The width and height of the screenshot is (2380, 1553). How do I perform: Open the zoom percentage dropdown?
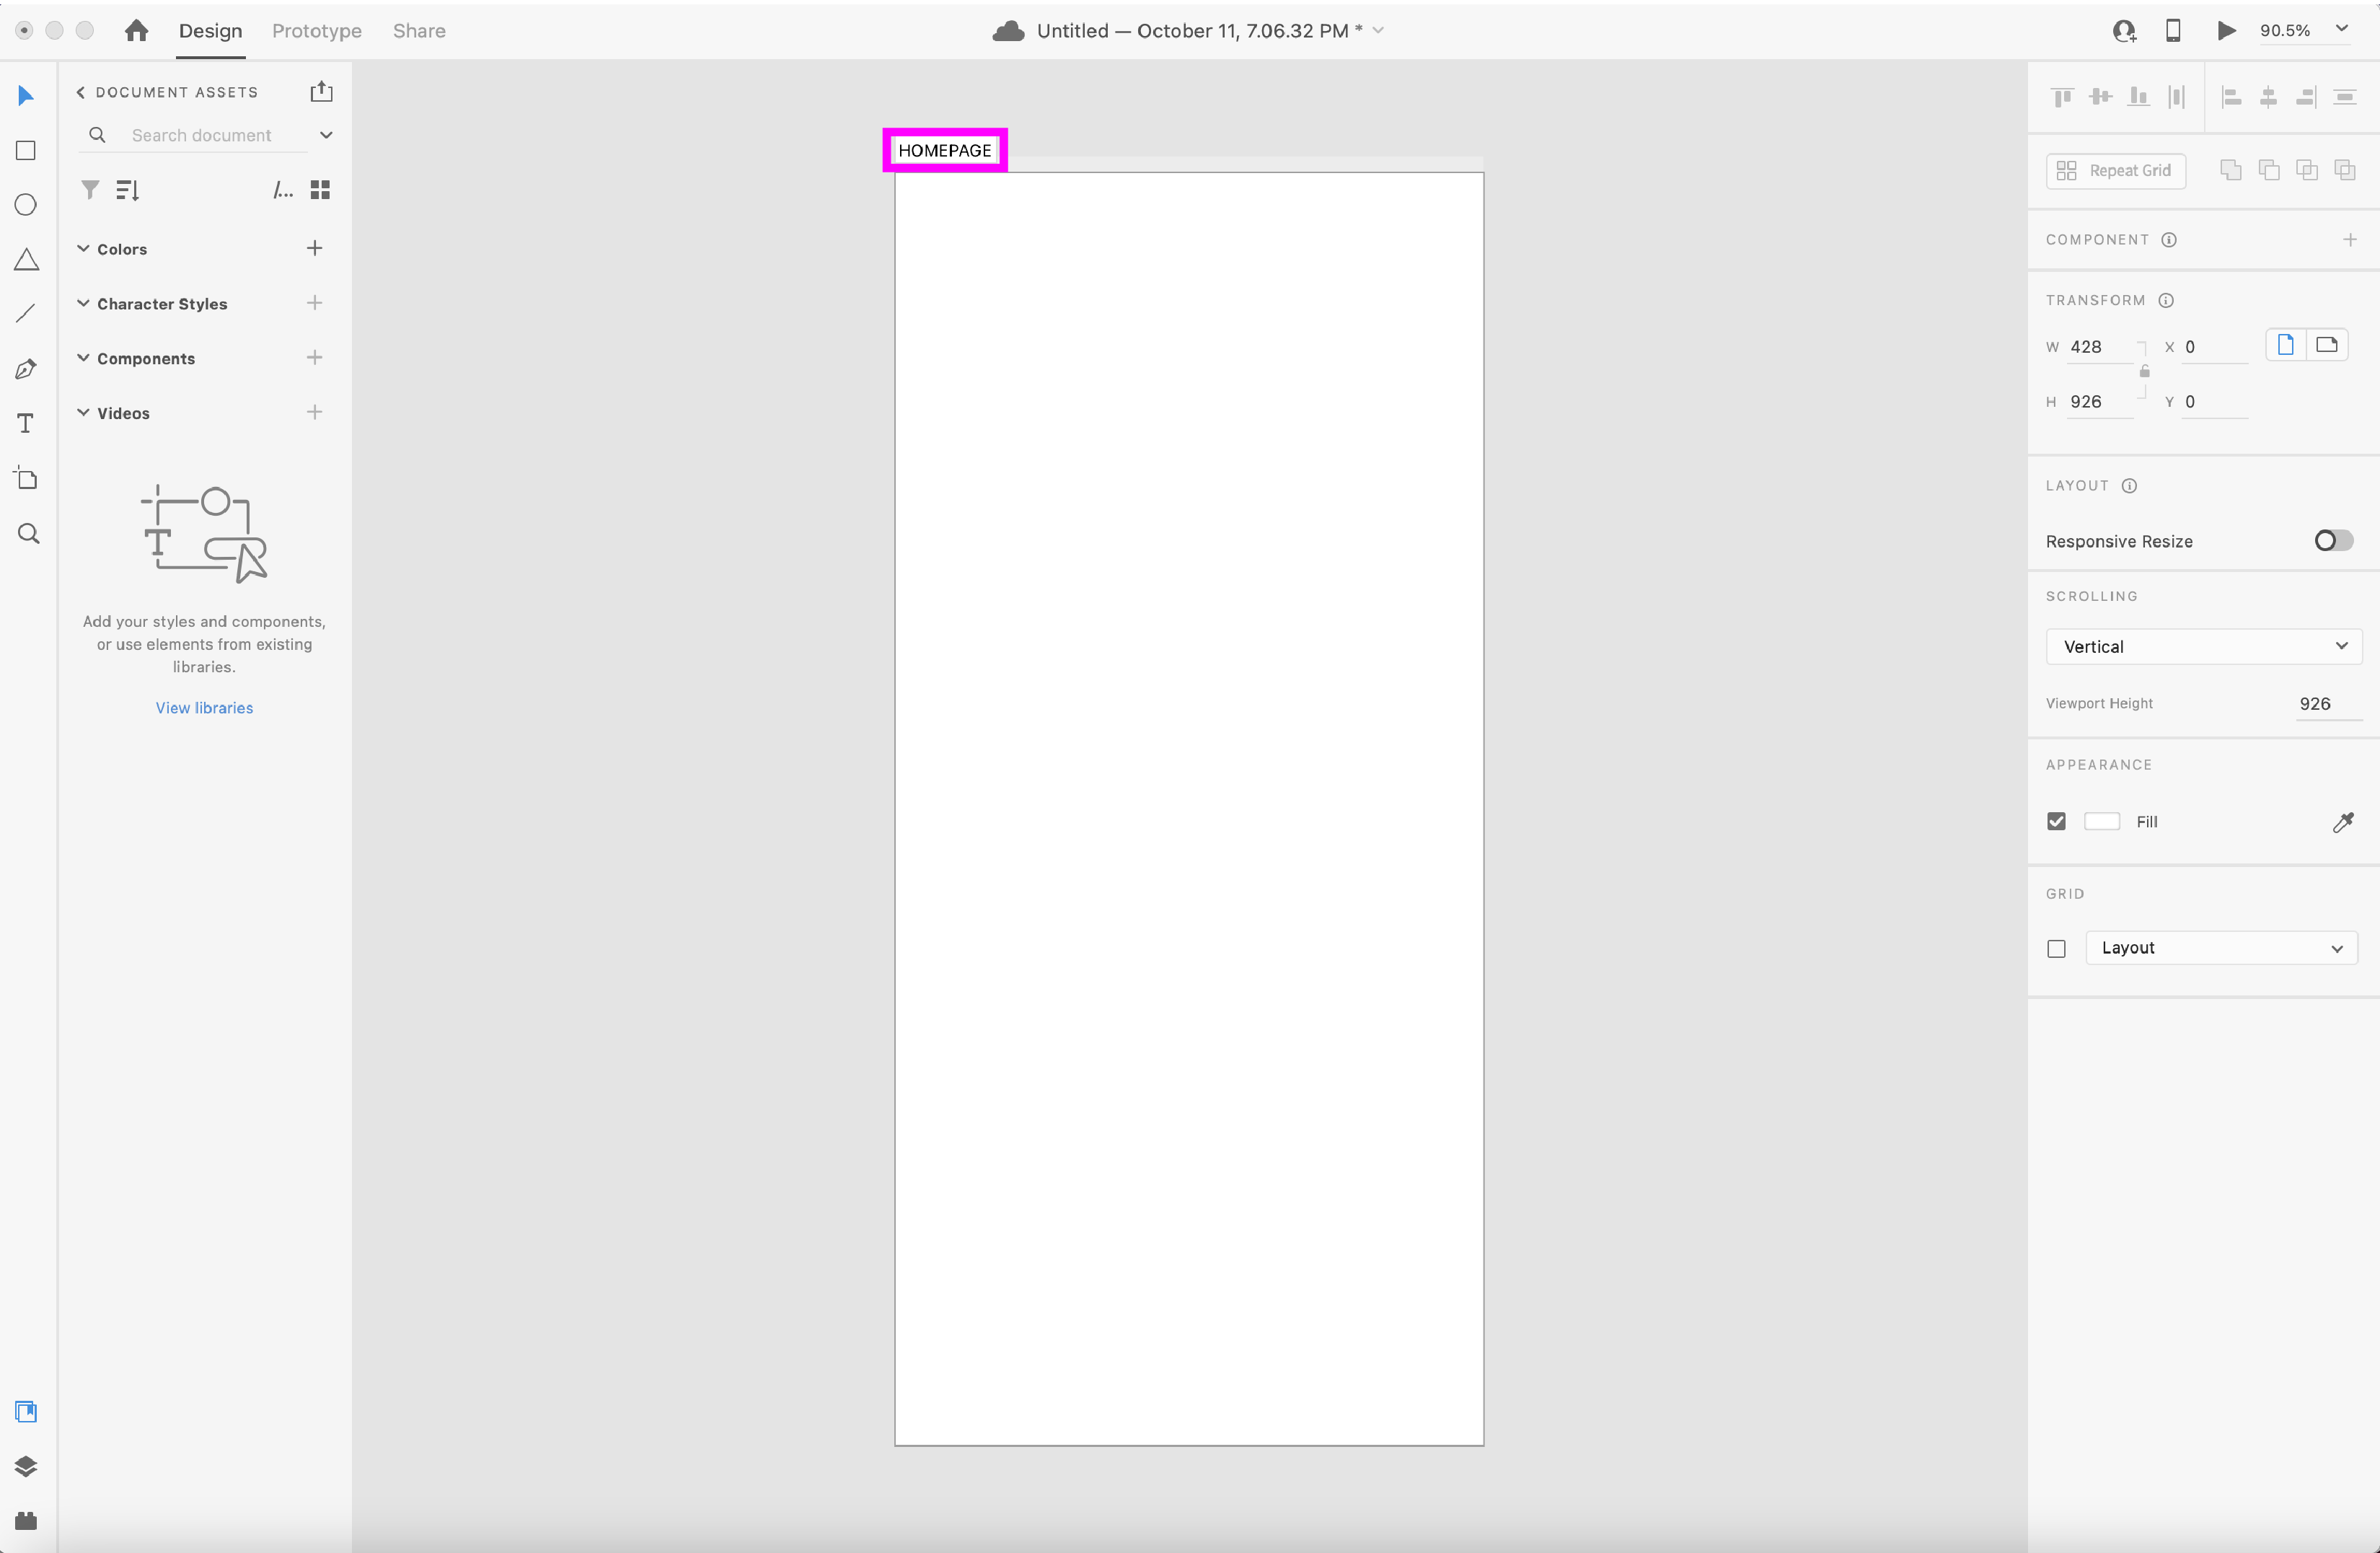(2341, 30)
